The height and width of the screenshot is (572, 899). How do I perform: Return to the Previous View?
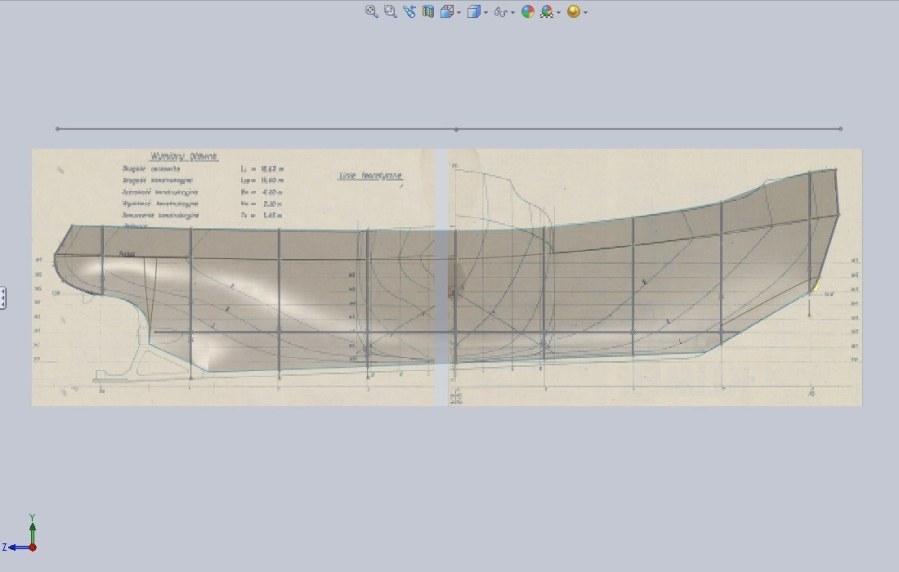(409, 12)
